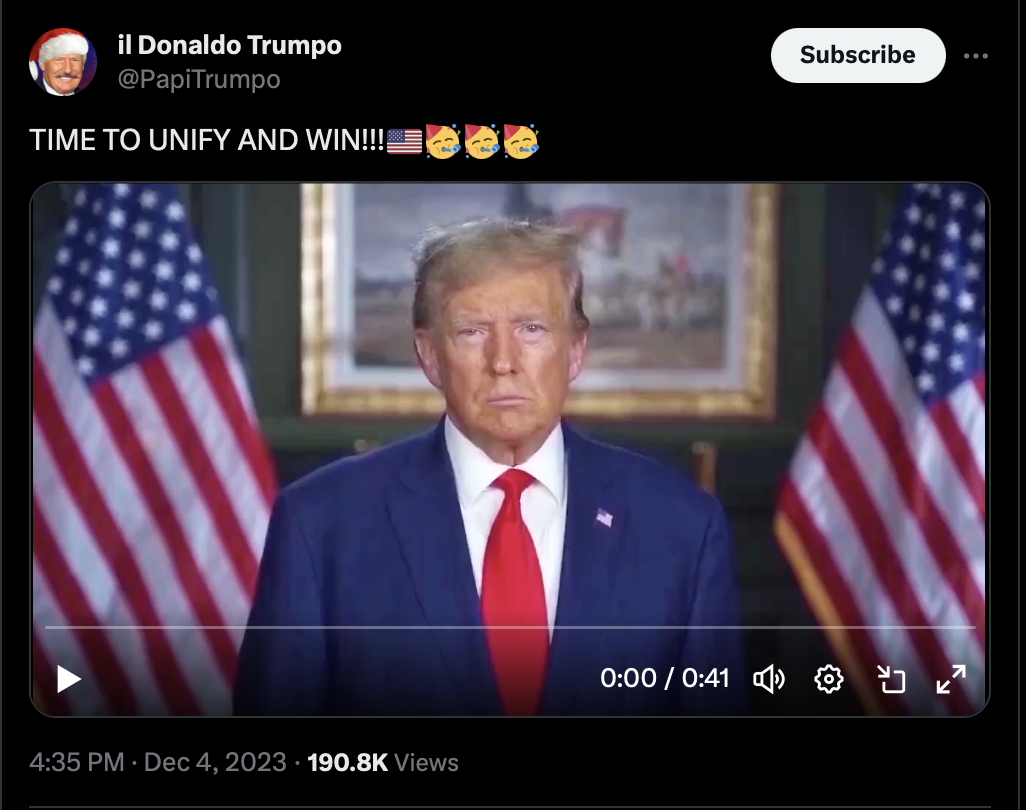
Task: Click the 190.8K Views count
Action: [x=383, y=762]
